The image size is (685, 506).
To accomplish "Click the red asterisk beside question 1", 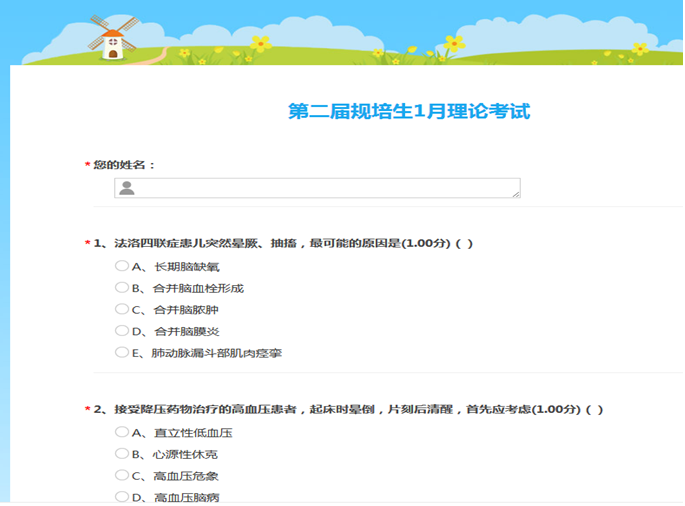I will coord(87,244).
